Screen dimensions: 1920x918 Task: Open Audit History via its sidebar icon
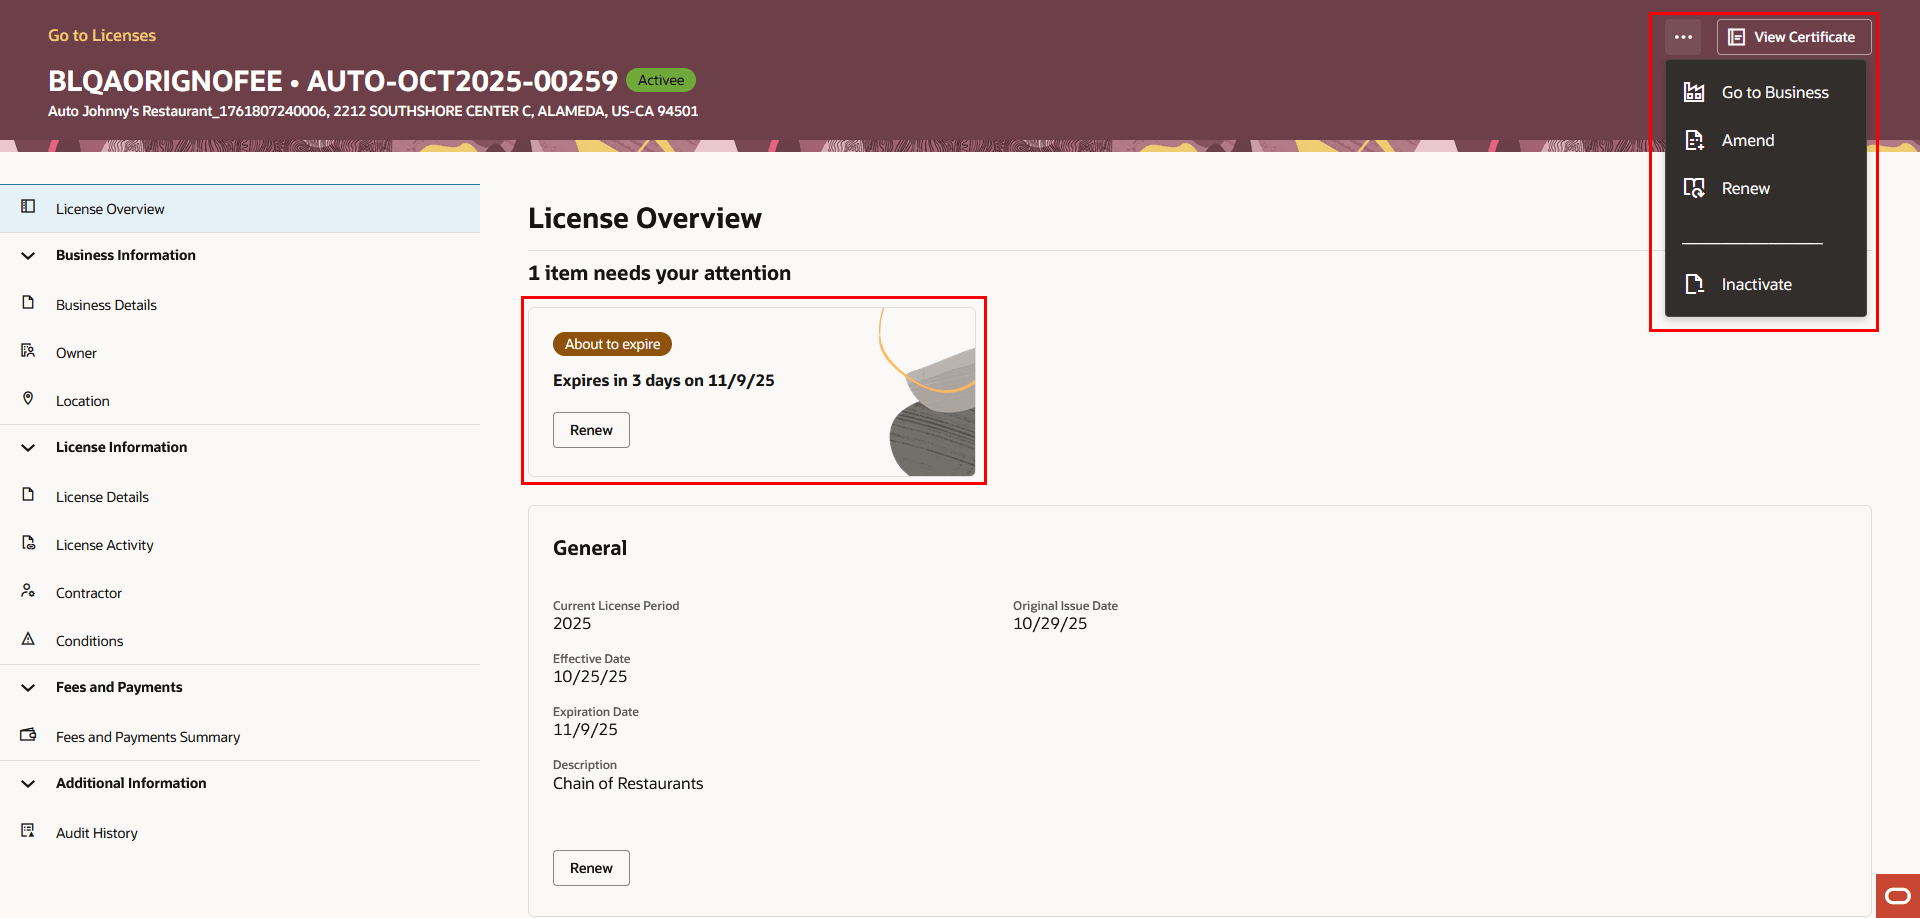pos(29,831)
